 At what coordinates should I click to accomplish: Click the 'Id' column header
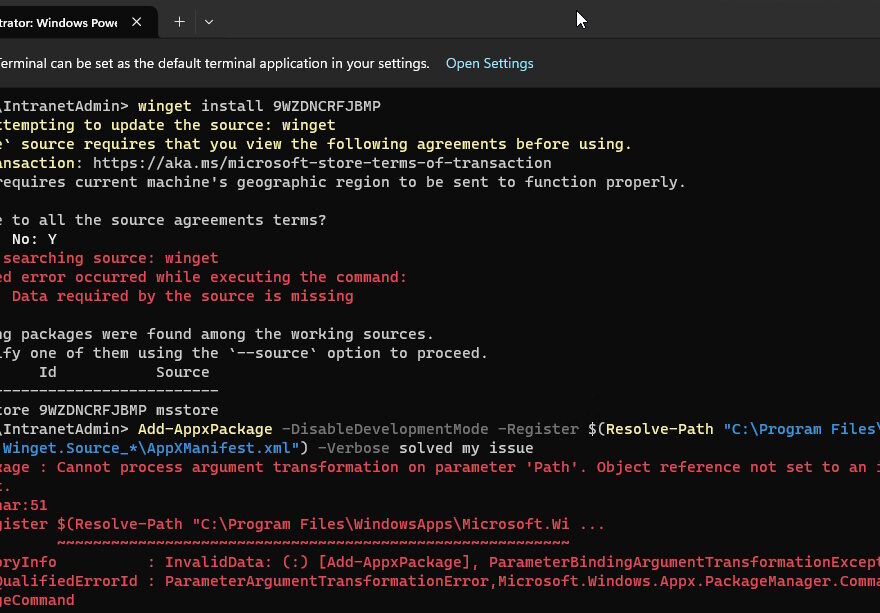pos(47,372)
